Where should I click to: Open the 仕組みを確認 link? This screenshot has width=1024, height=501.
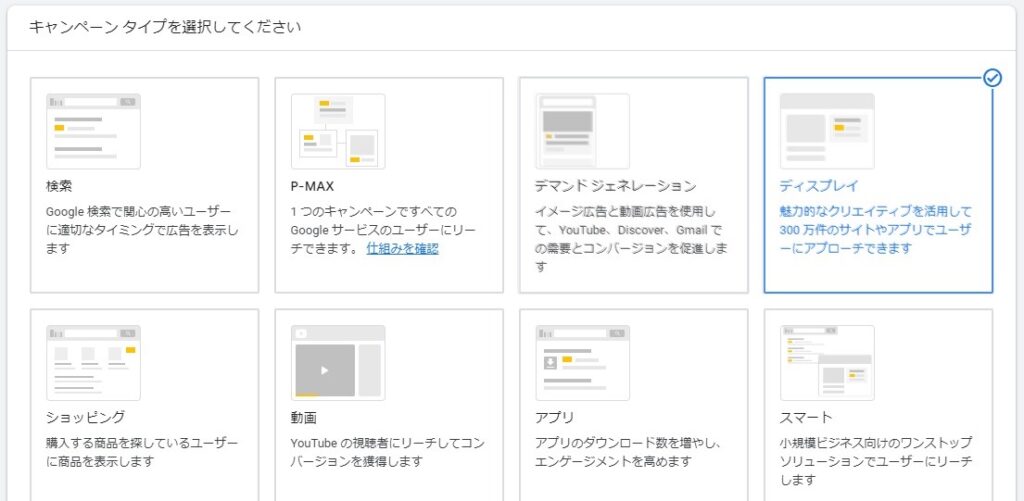pyautogui.click(x=402, y=249)
